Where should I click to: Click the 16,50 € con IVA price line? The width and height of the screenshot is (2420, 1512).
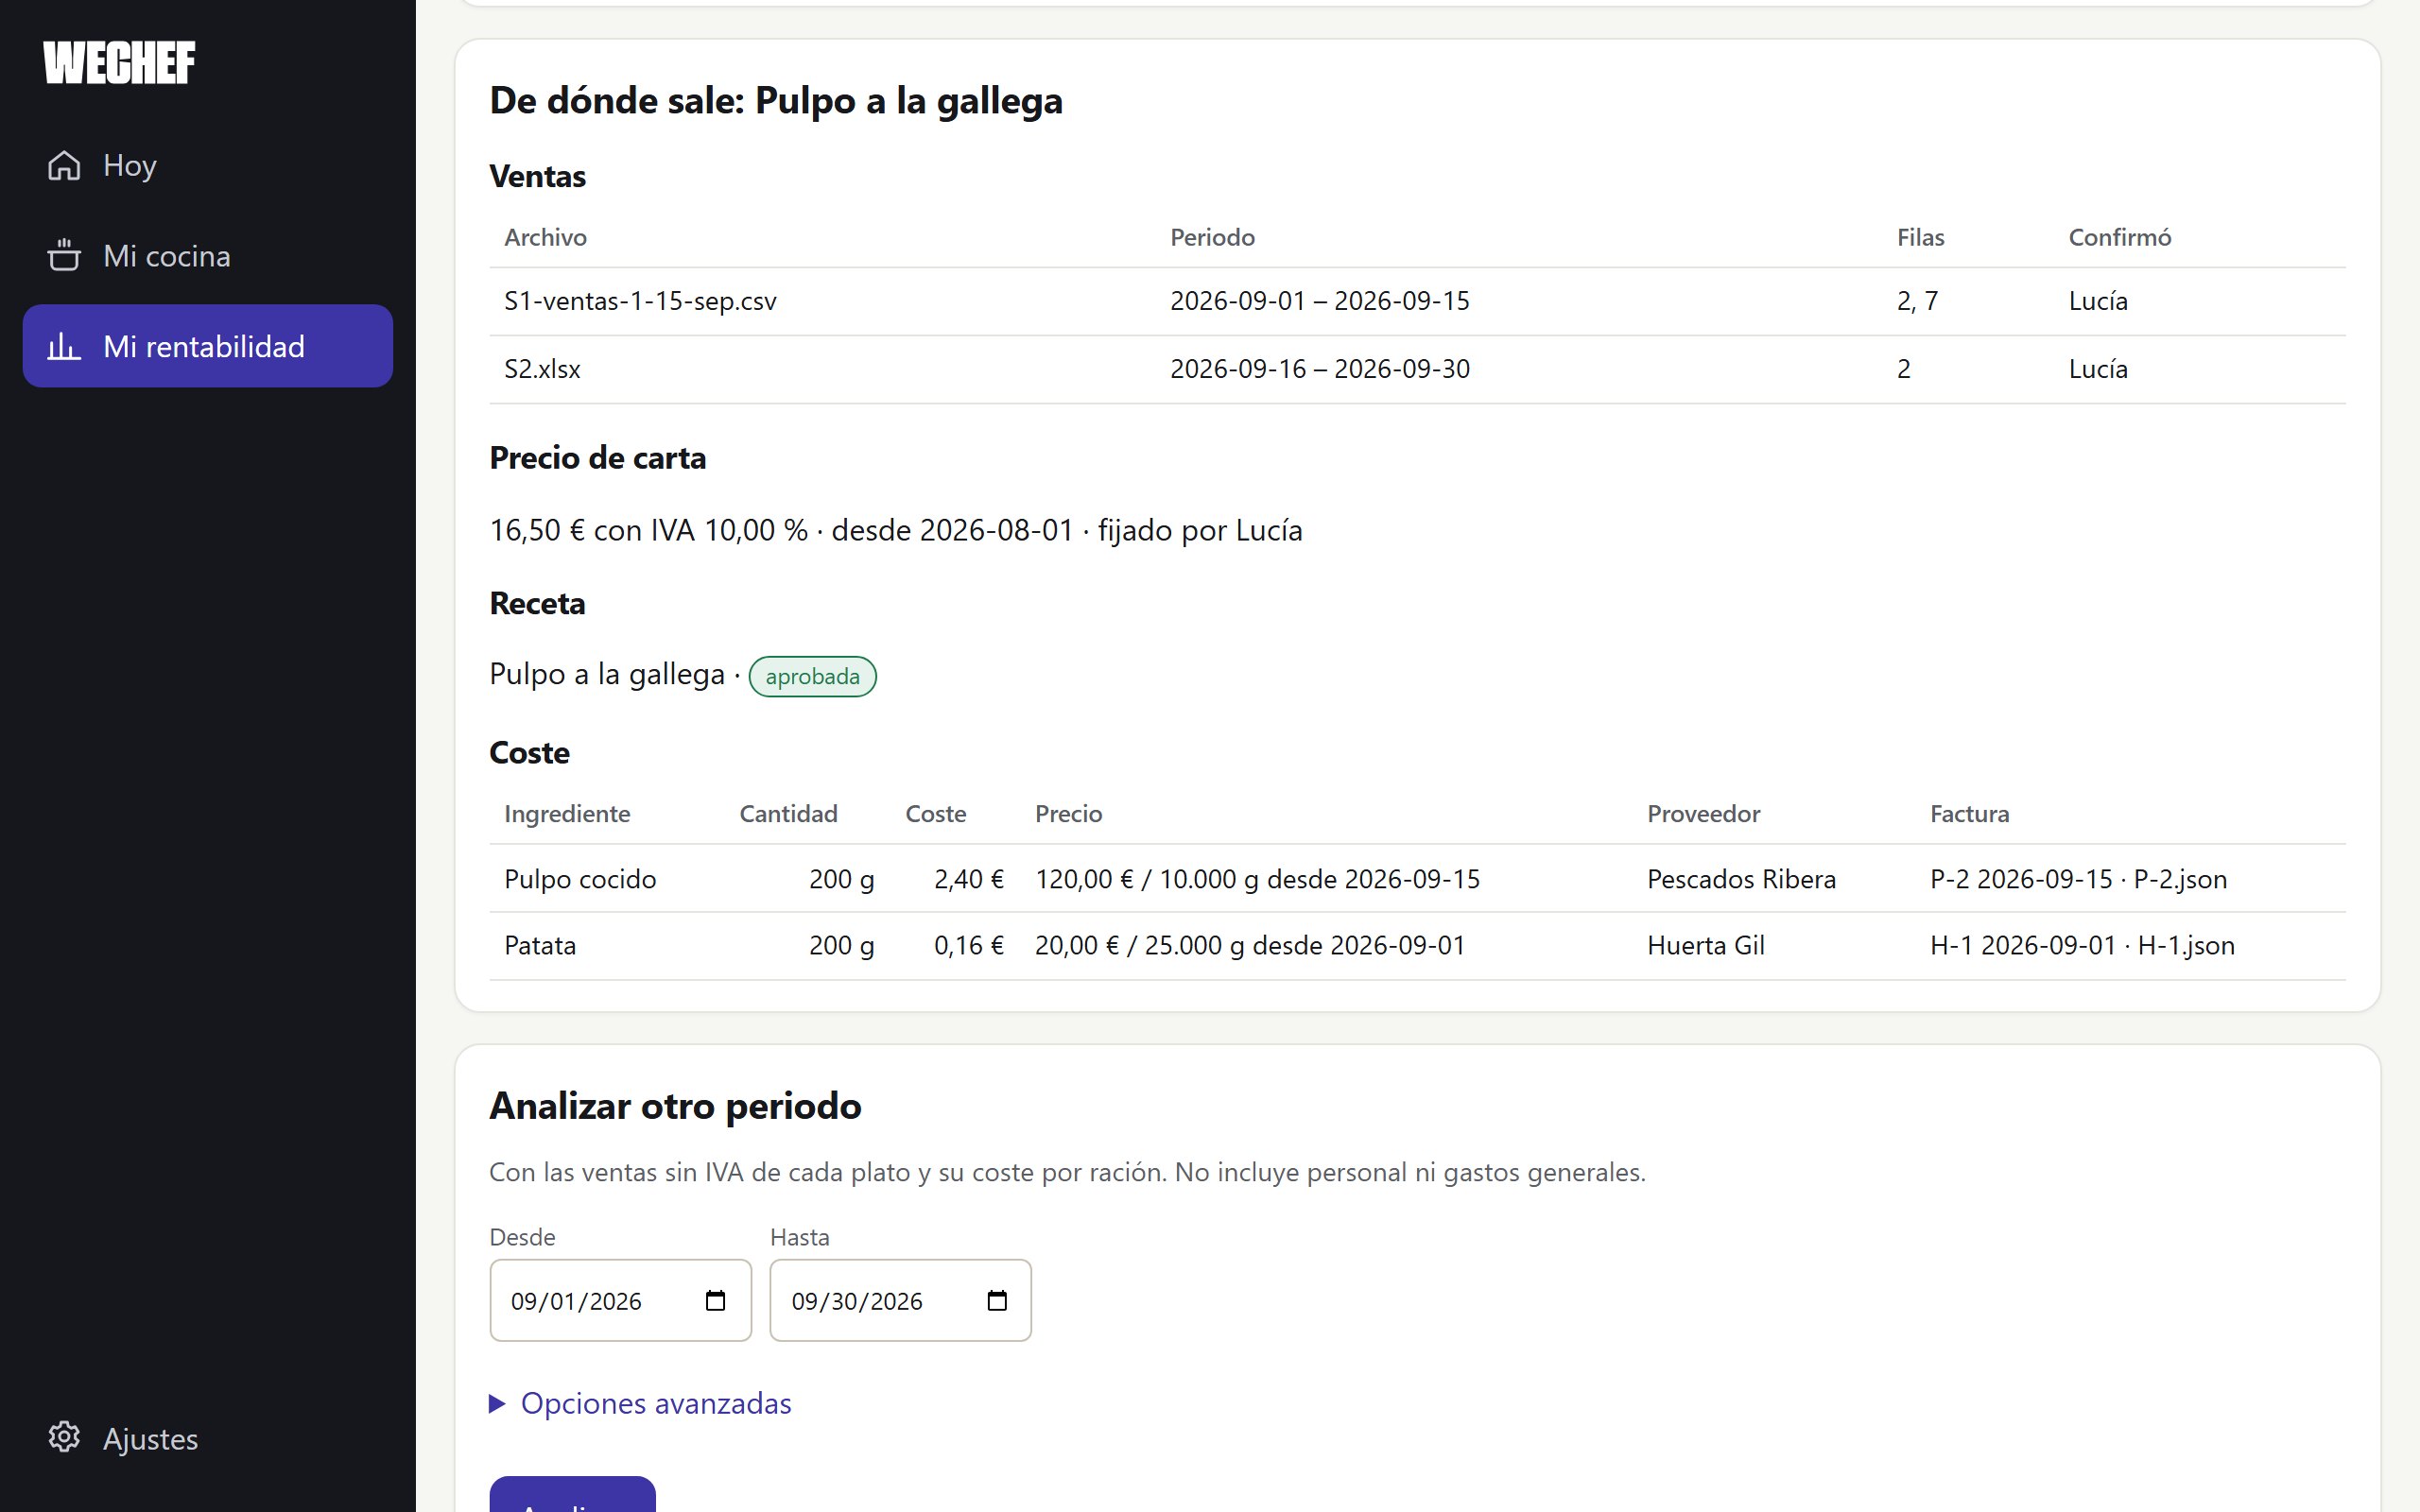pos(895,530)
